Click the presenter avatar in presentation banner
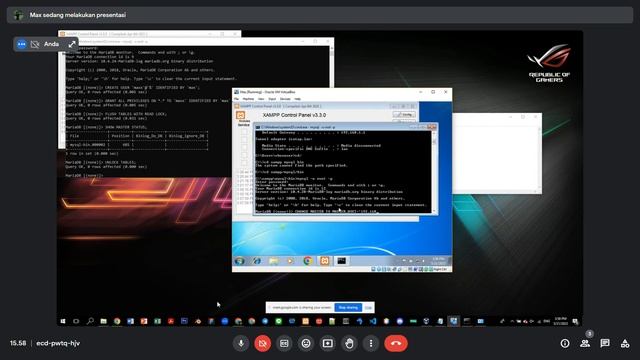640x360 pixels. (18, 15)
